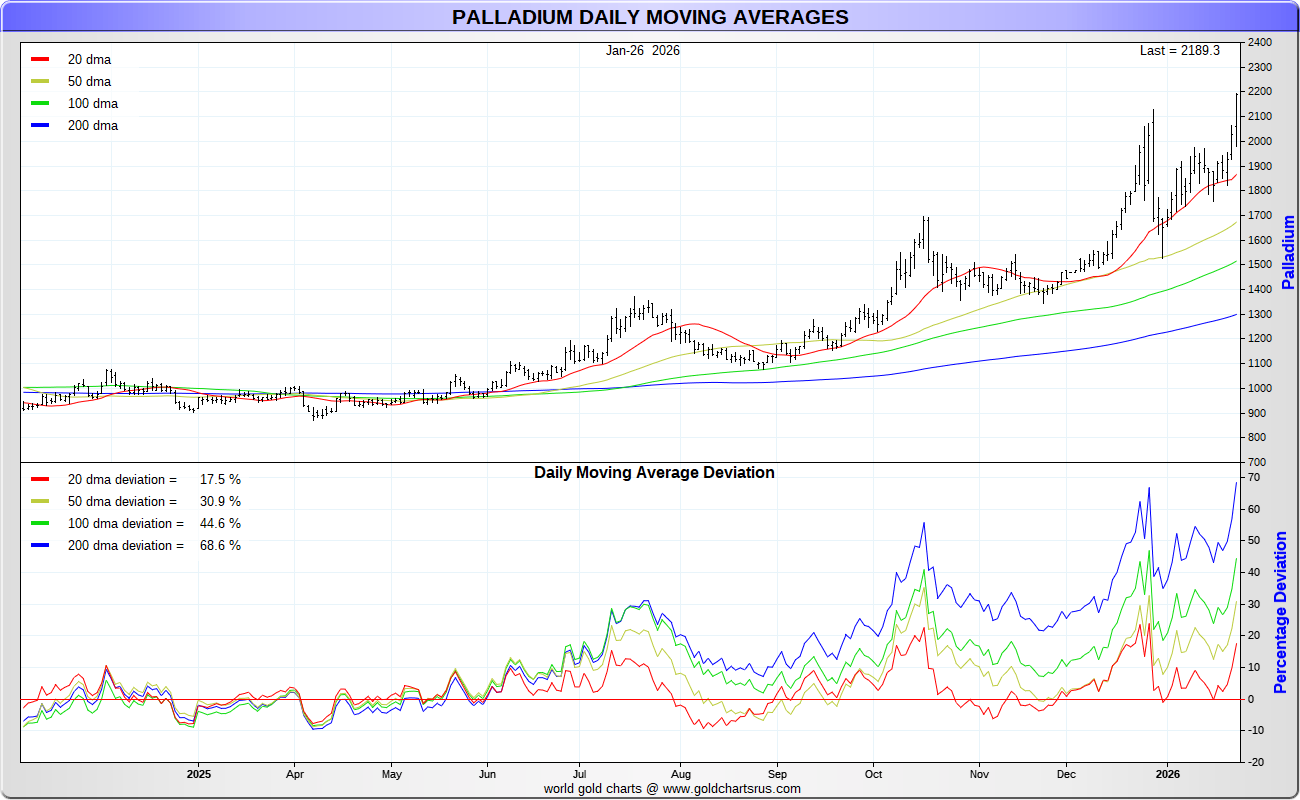Click the Daily Moving Average Deviation heading
Screen dimensions: 1300x800
pyautogui.click(x=654, y=473)
